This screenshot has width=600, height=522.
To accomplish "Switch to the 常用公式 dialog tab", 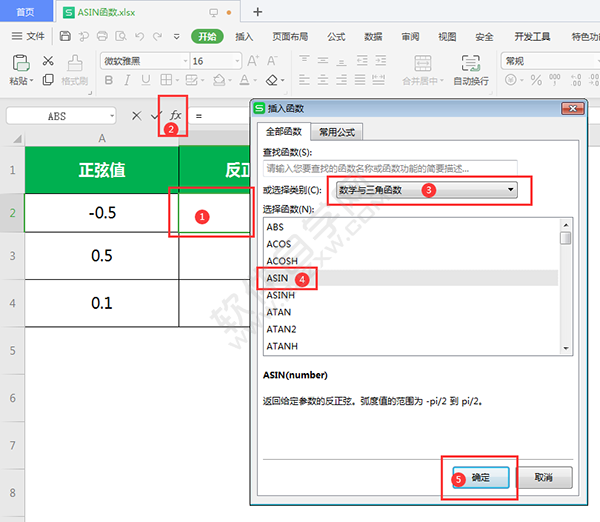I will (337, 132).
